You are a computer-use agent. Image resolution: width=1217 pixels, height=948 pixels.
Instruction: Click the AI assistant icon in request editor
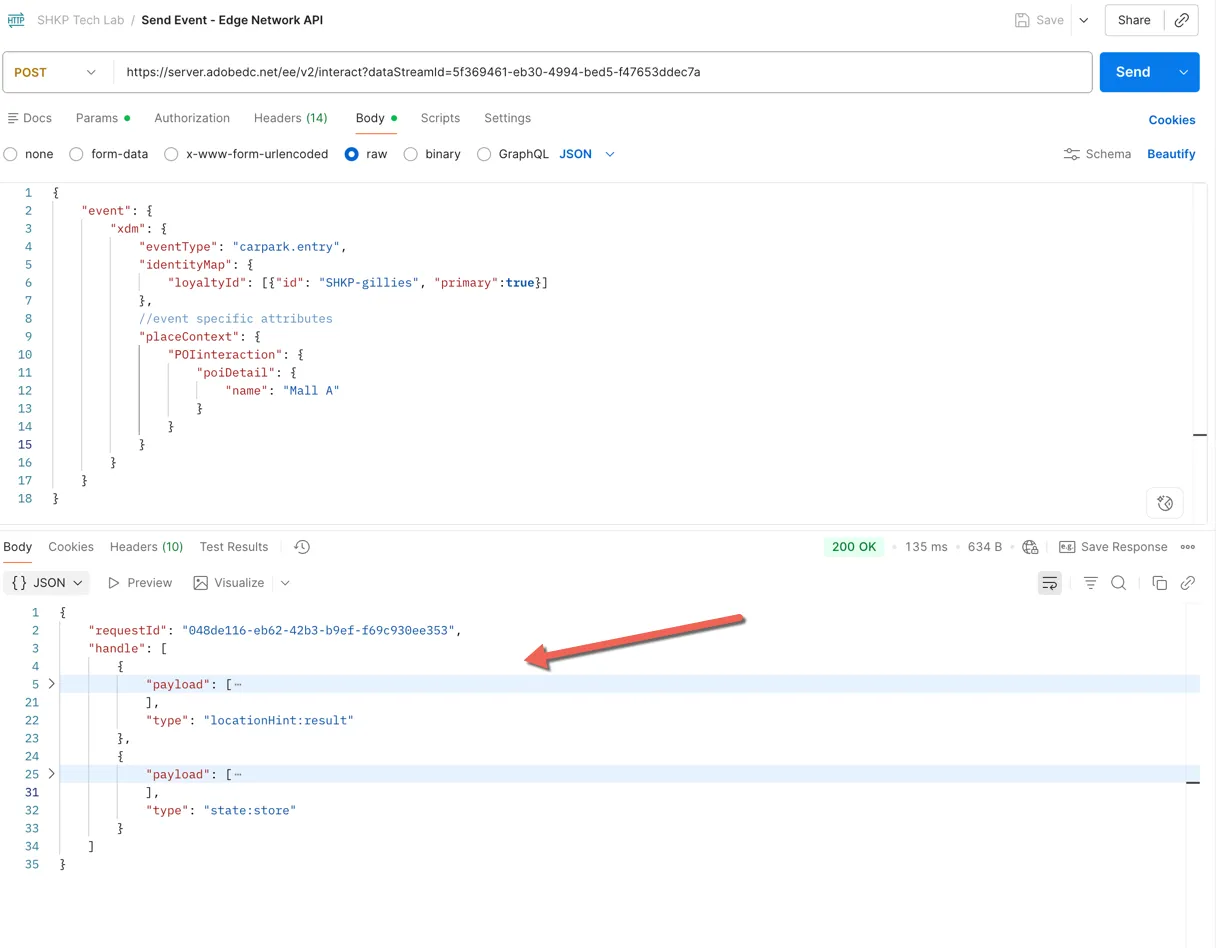pyautogui.click(x=1165, y=503)
